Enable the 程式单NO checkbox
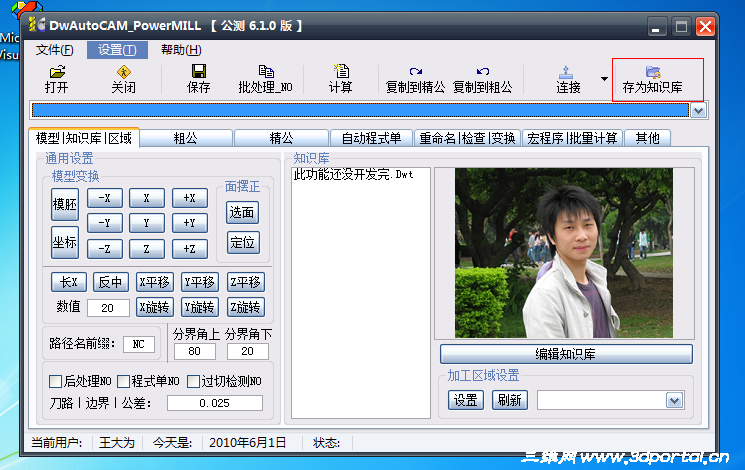 click(x=123, y=381)
